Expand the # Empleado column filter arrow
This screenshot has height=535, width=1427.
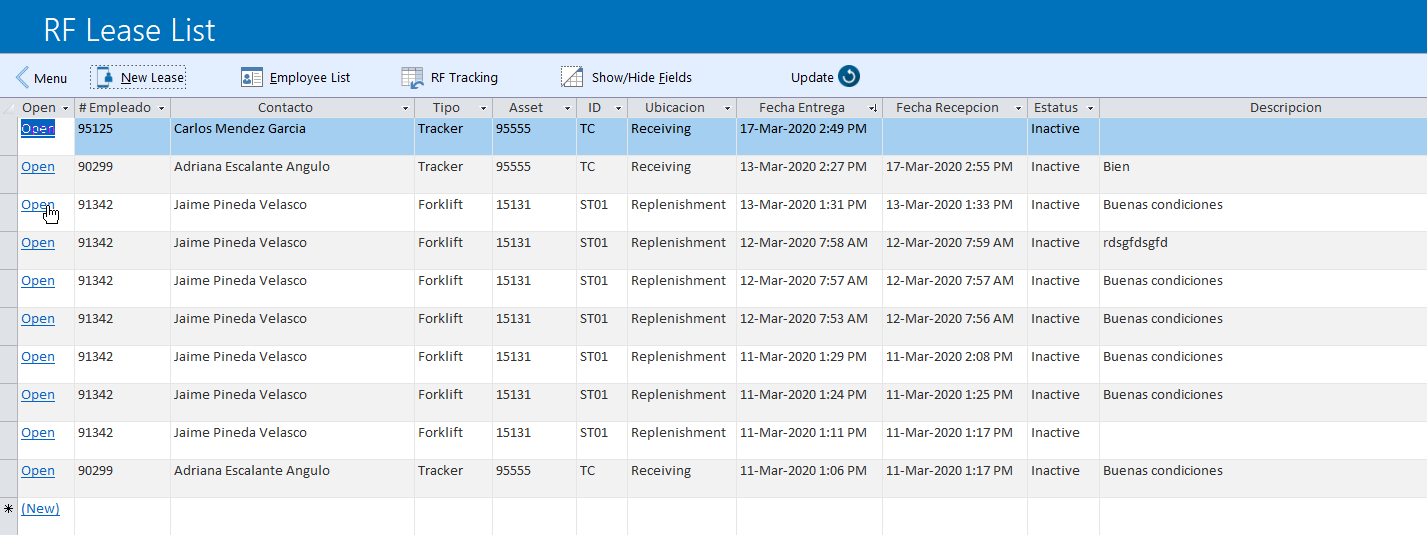(x=161, y=108)
